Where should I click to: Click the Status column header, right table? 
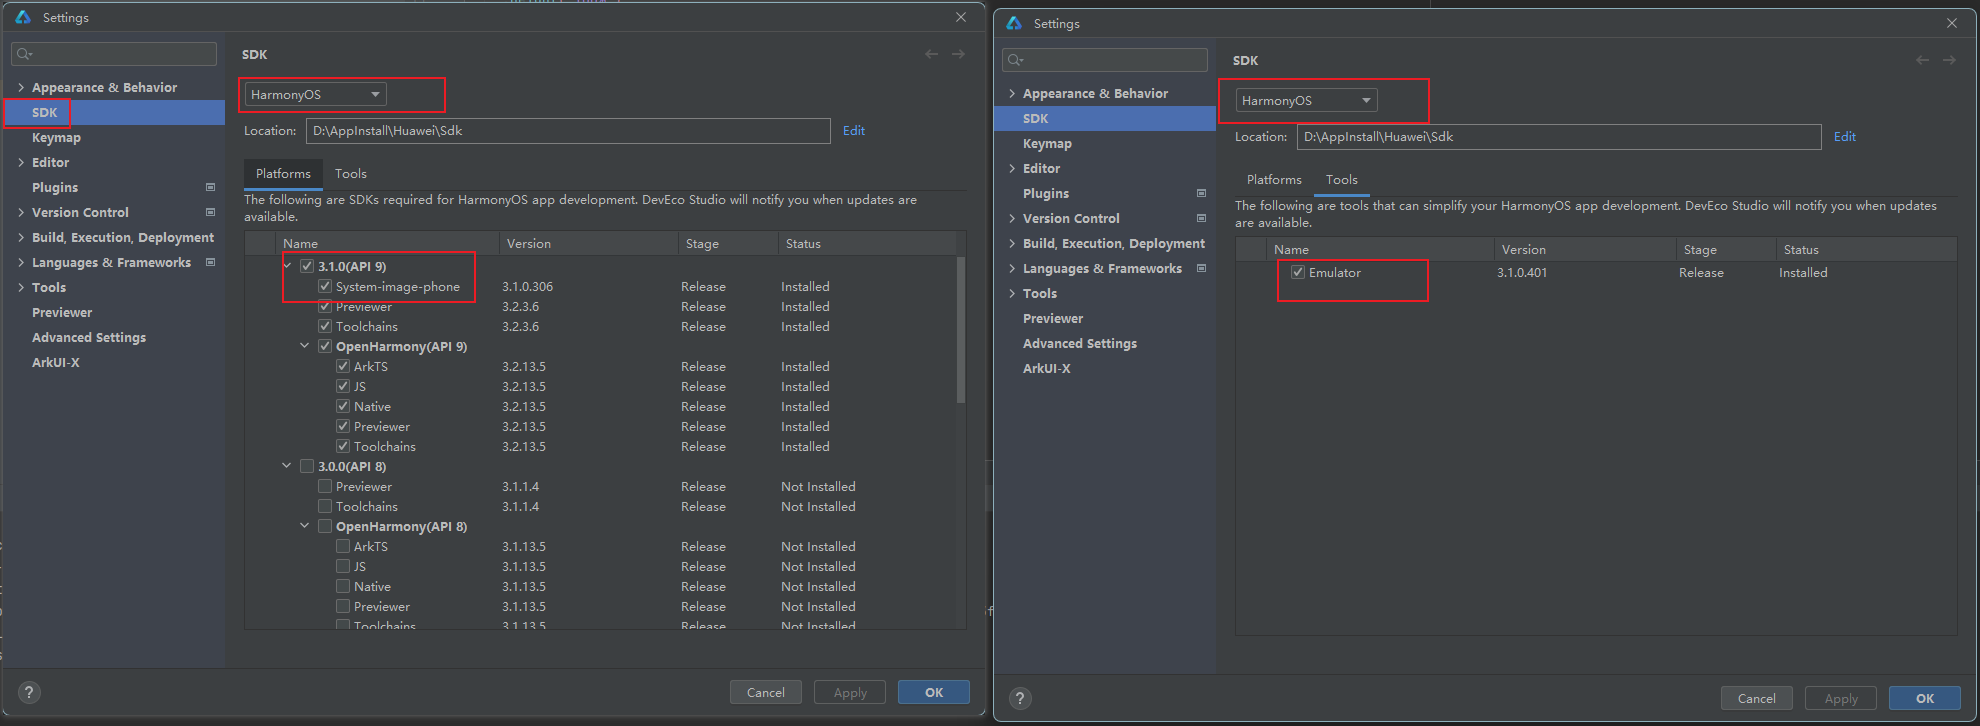pos(1866,249)
